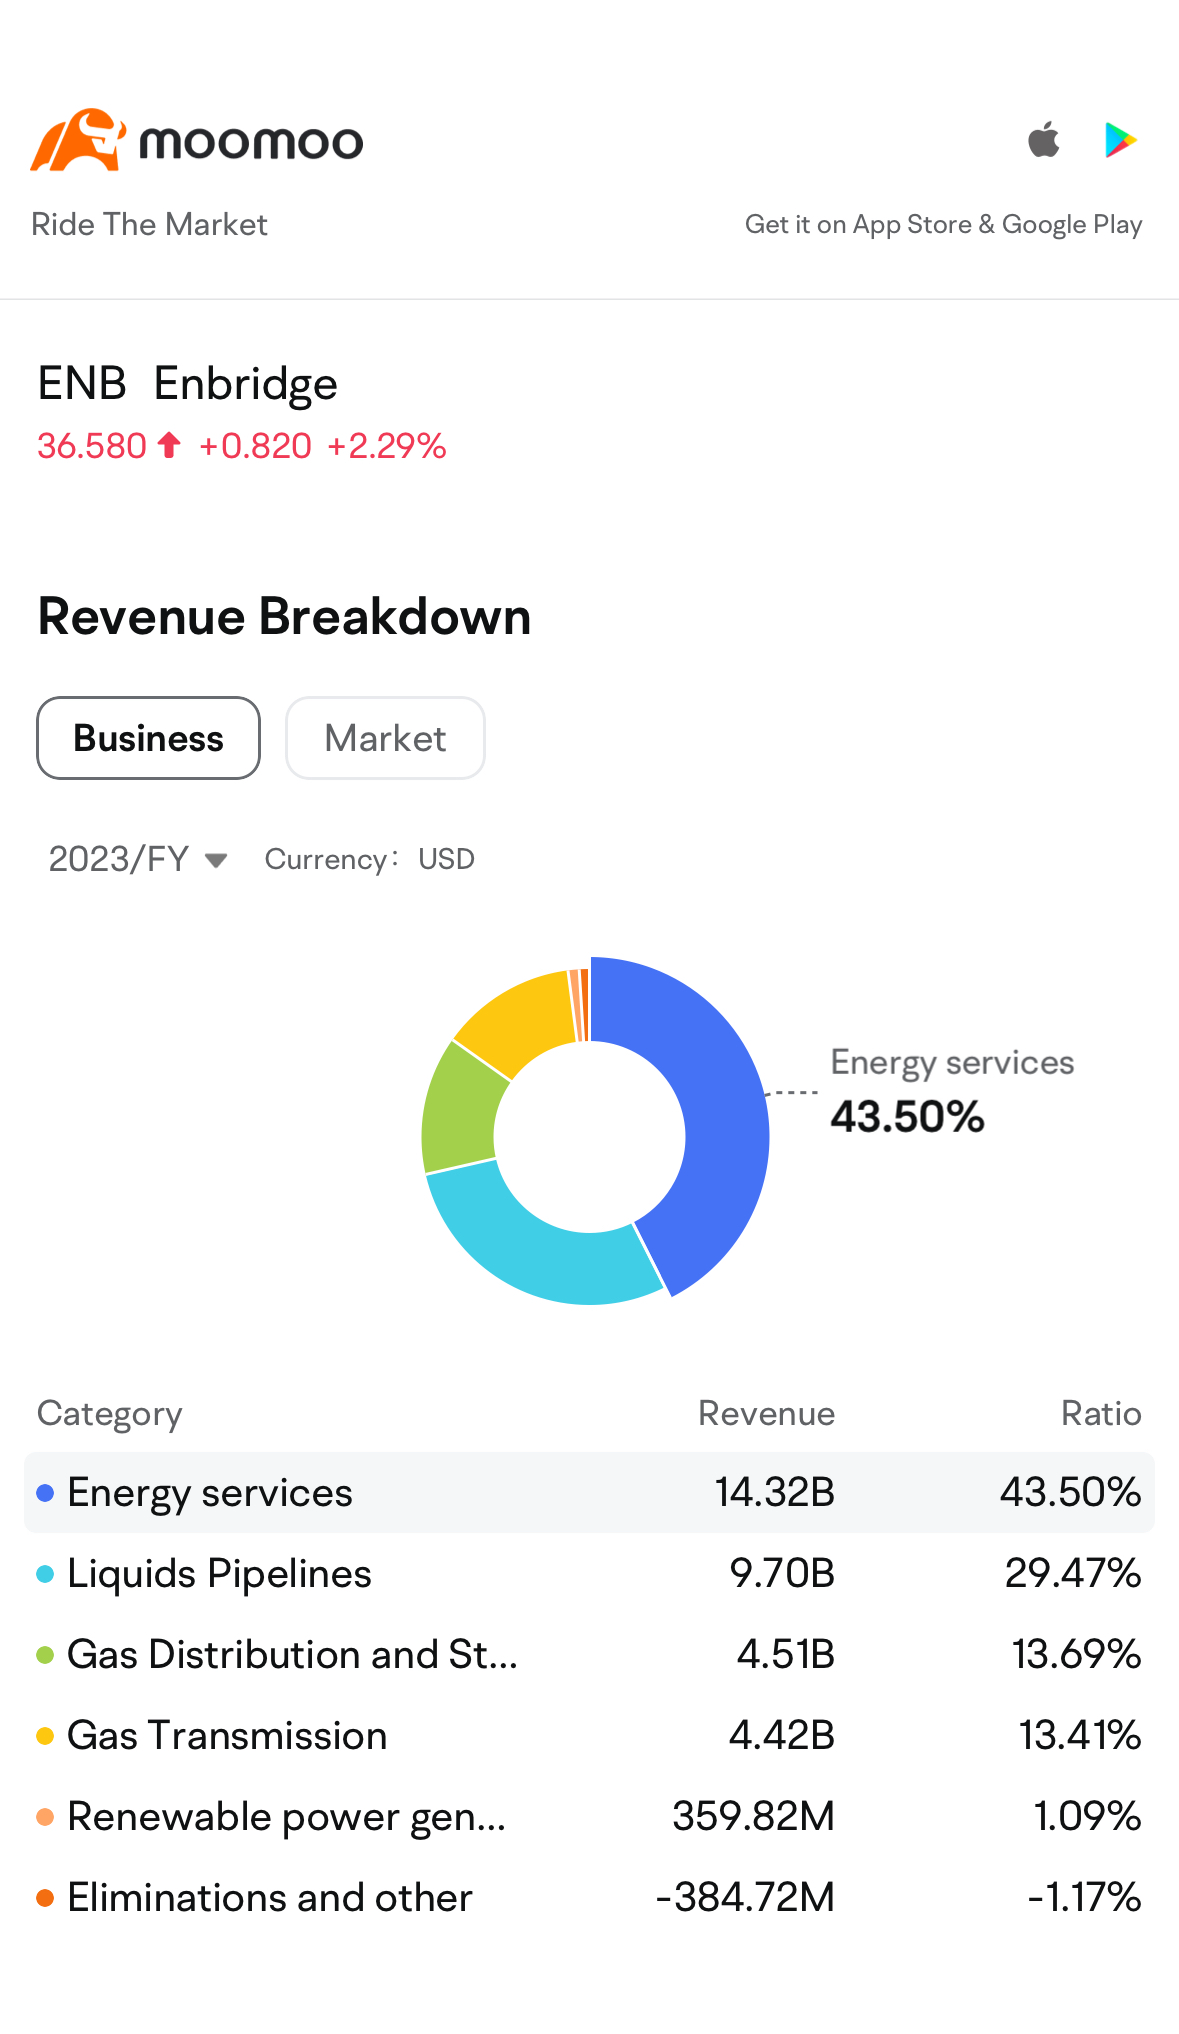The width and height of the screenshot is (1179, 2034).
Task: Click the Currency: USD label
Action: 369,859
